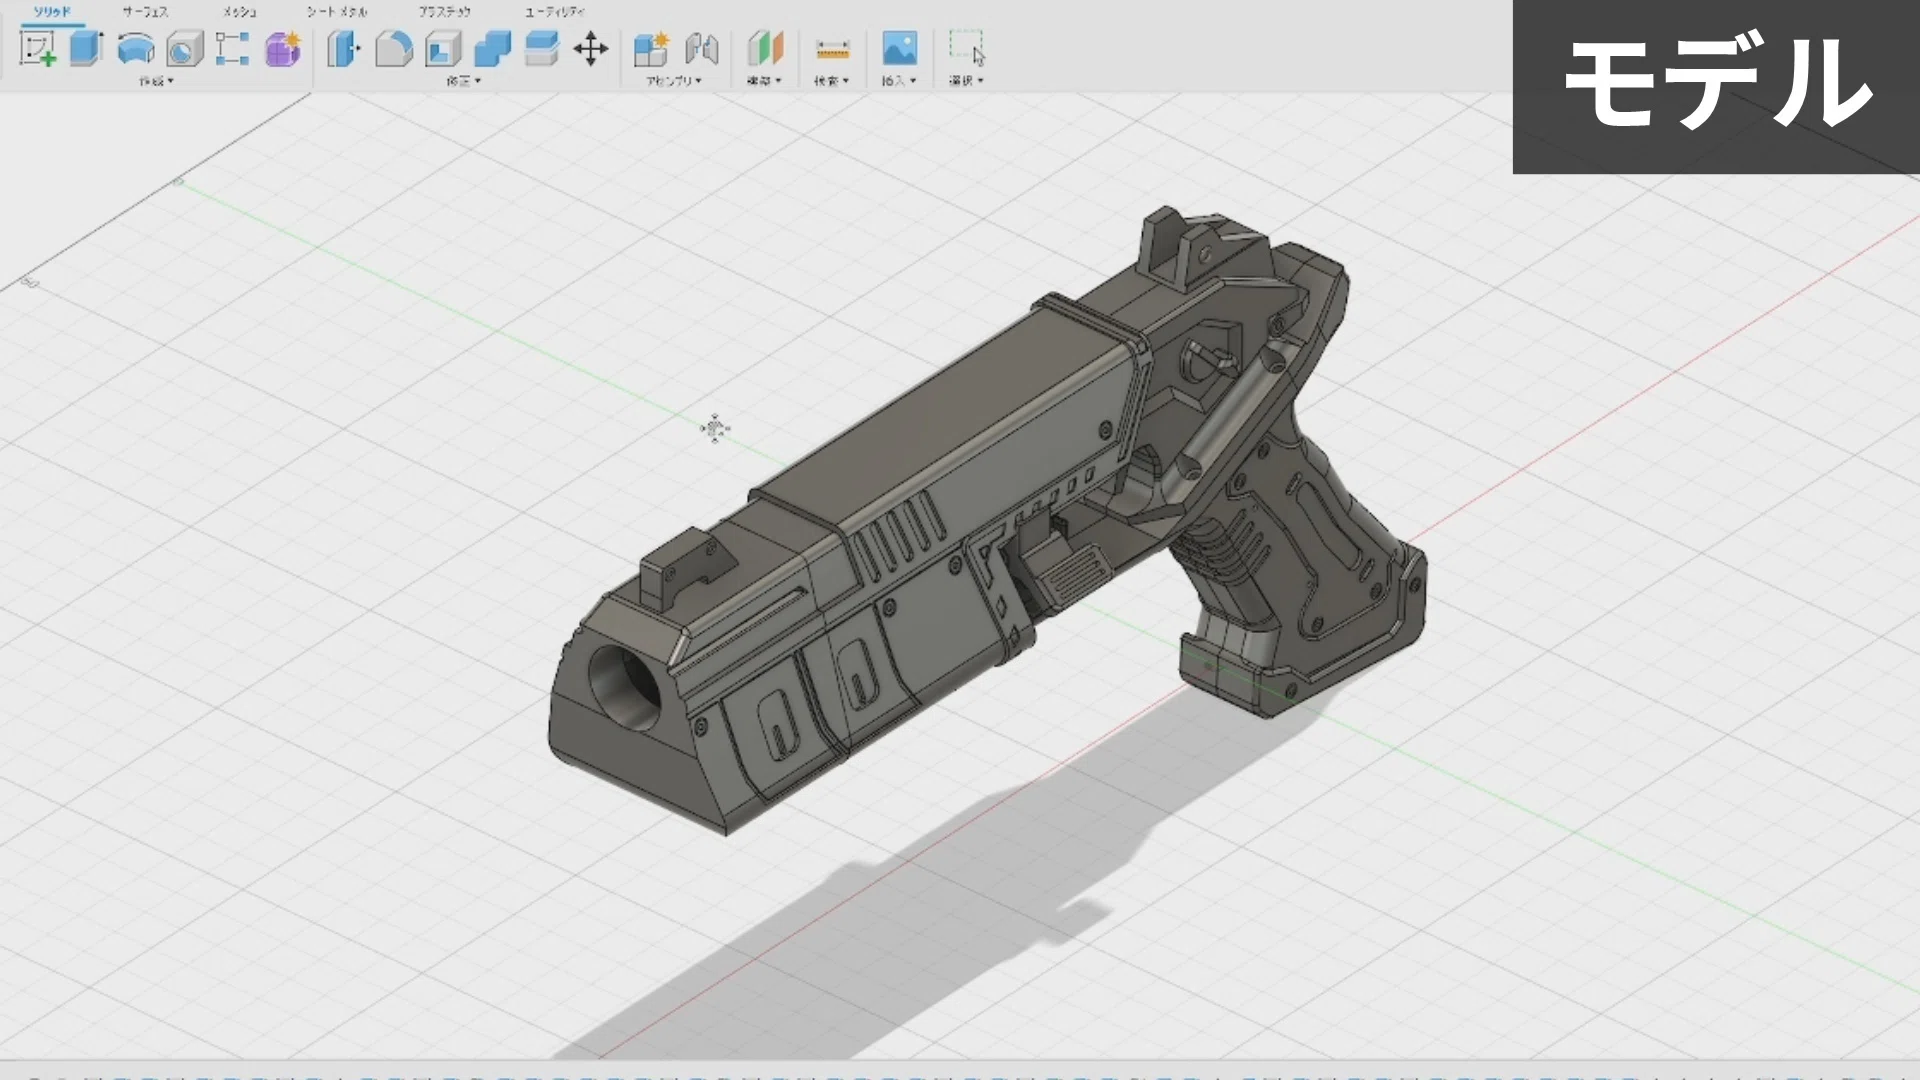1920x1080 pixels.
Task: Open the 挿入 (Insert) dropdown
Action: (899, 81)
